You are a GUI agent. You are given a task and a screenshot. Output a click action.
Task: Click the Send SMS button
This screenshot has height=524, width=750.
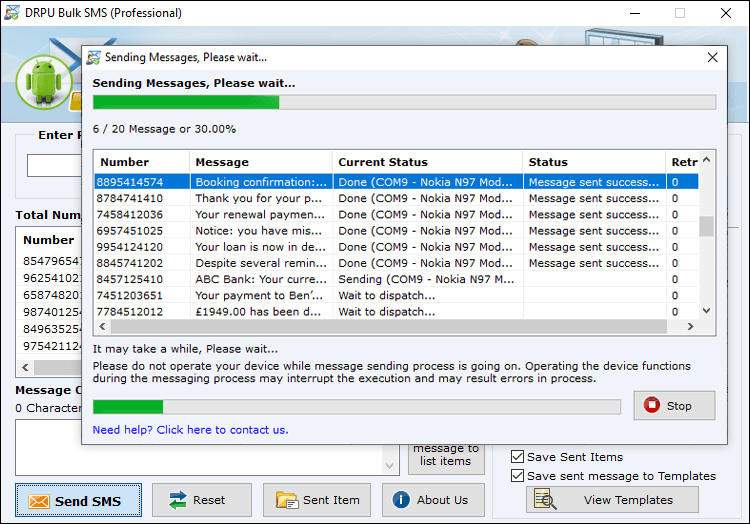[x=78, y=500]
